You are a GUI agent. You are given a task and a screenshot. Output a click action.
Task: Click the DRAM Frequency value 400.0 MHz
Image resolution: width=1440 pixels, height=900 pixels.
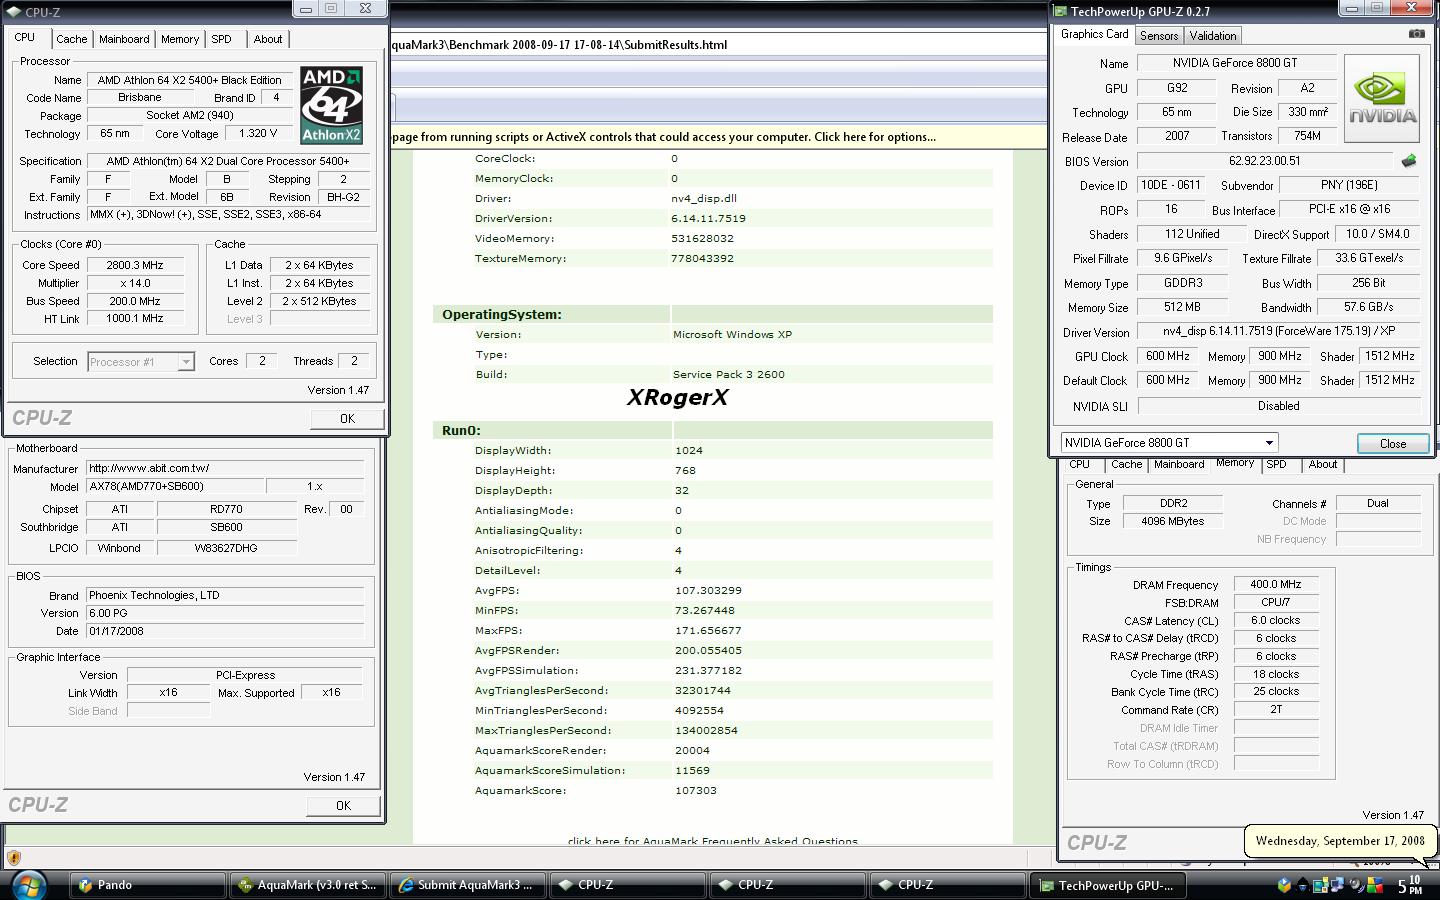1276,584
